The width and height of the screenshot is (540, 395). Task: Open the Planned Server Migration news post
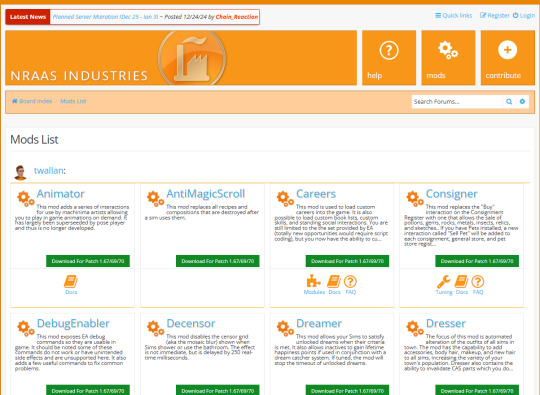(105, 17)
